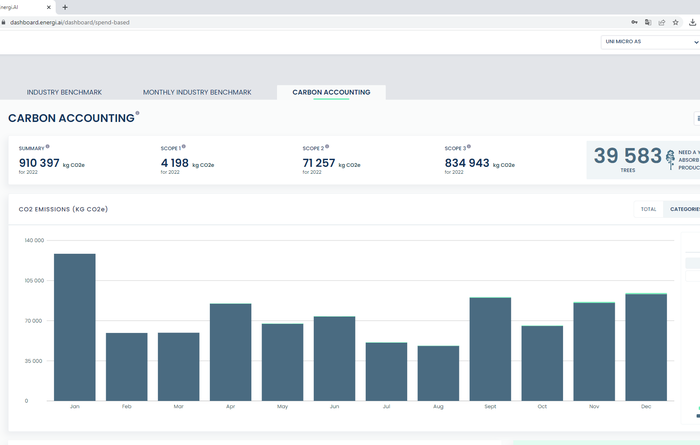
Task: Click the translate page icon
Action: pos(648,22)
